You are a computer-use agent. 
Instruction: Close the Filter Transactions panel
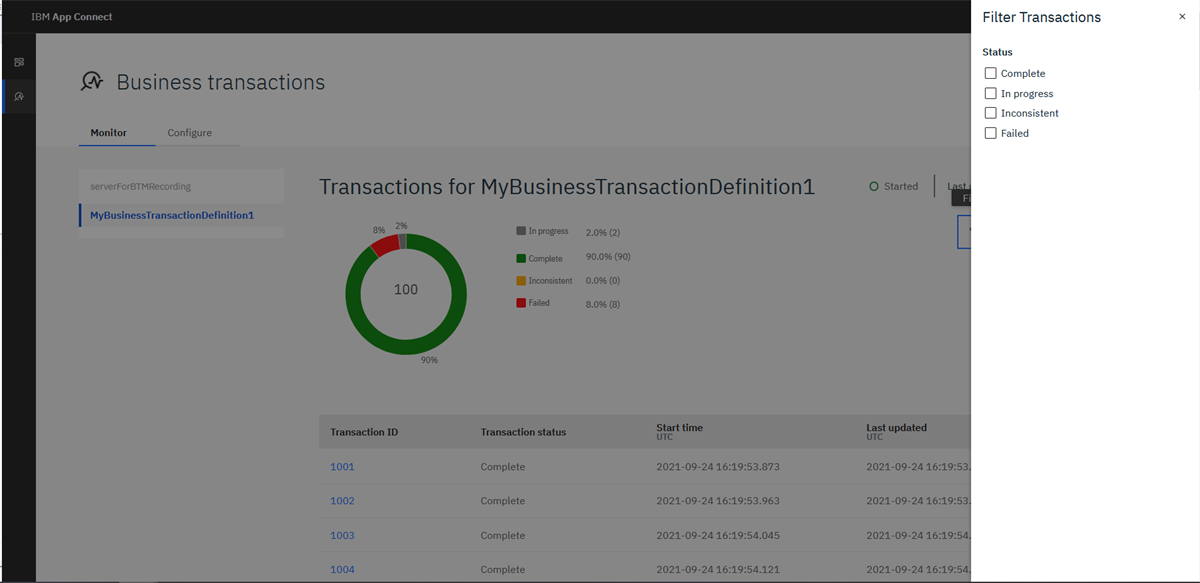coord(1182,16)
